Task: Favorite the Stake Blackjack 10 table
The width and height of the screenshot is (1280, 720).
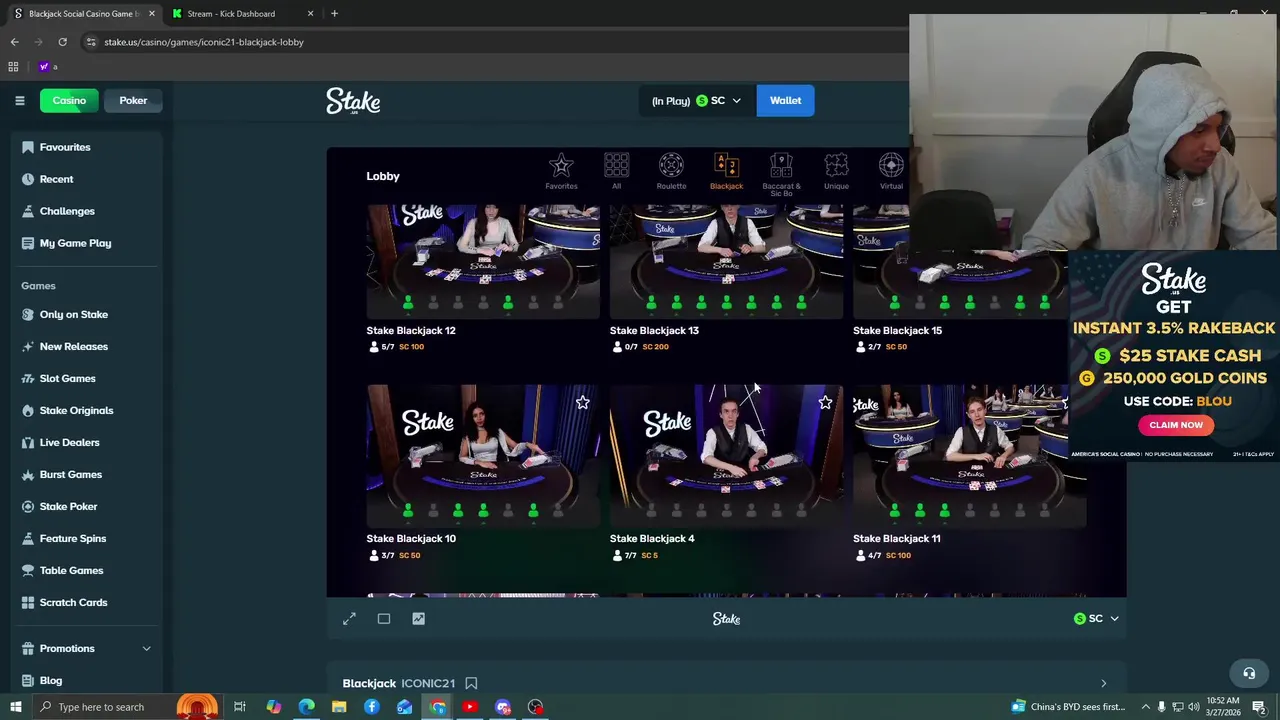Action: click(582, 402)
